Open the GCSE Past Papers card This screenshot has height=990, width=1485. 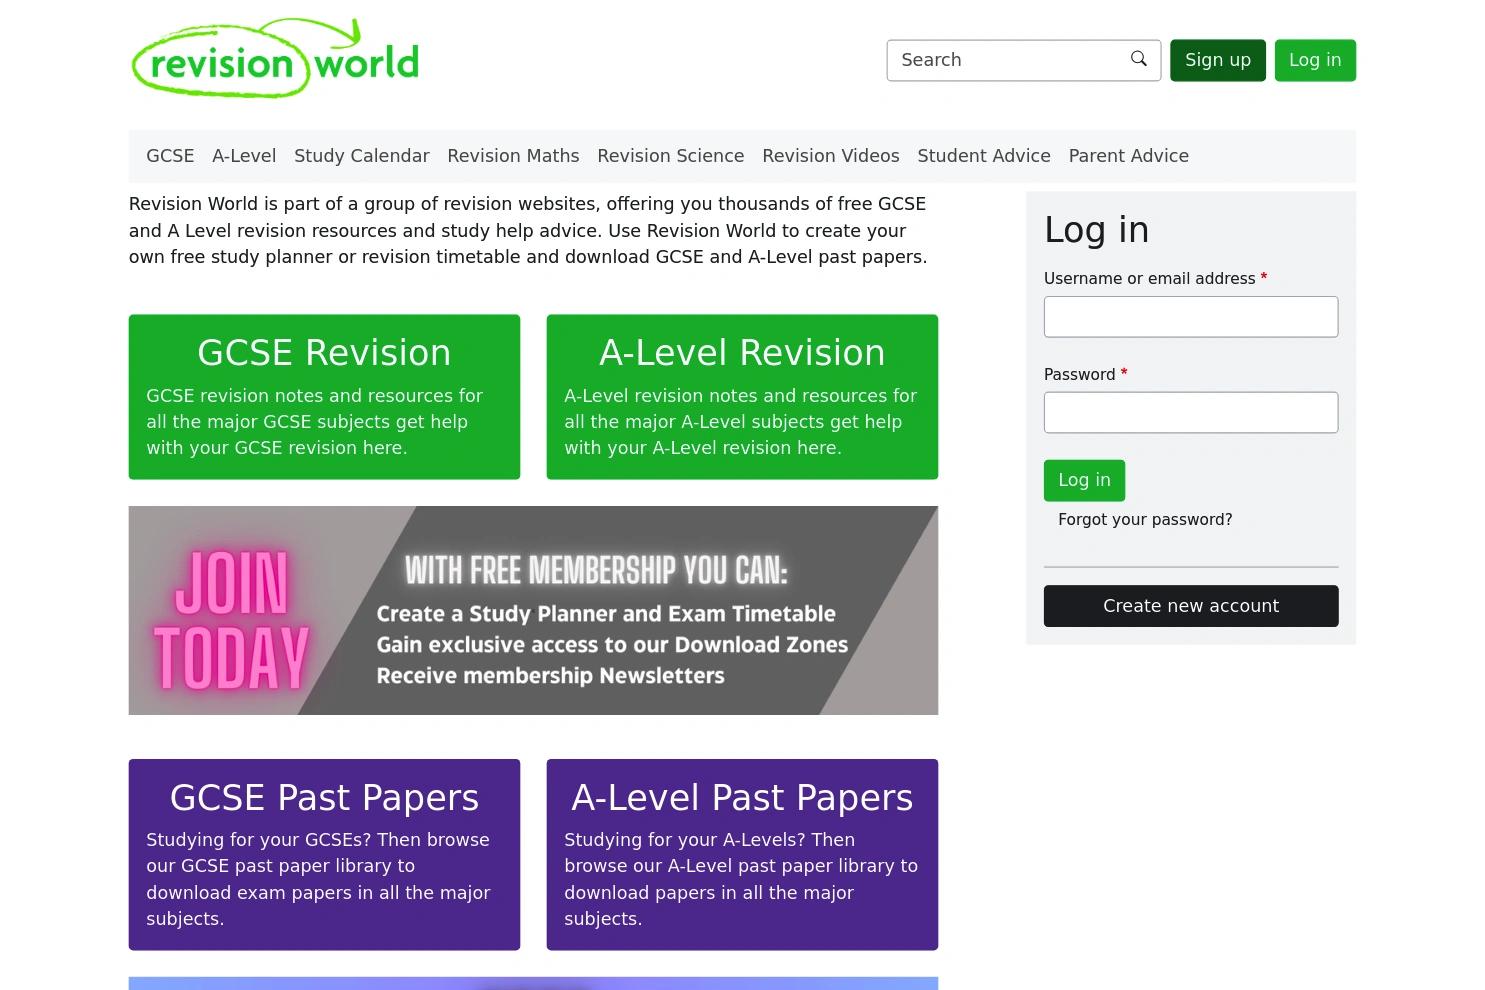pyautogui.click(x=324, y=854)
